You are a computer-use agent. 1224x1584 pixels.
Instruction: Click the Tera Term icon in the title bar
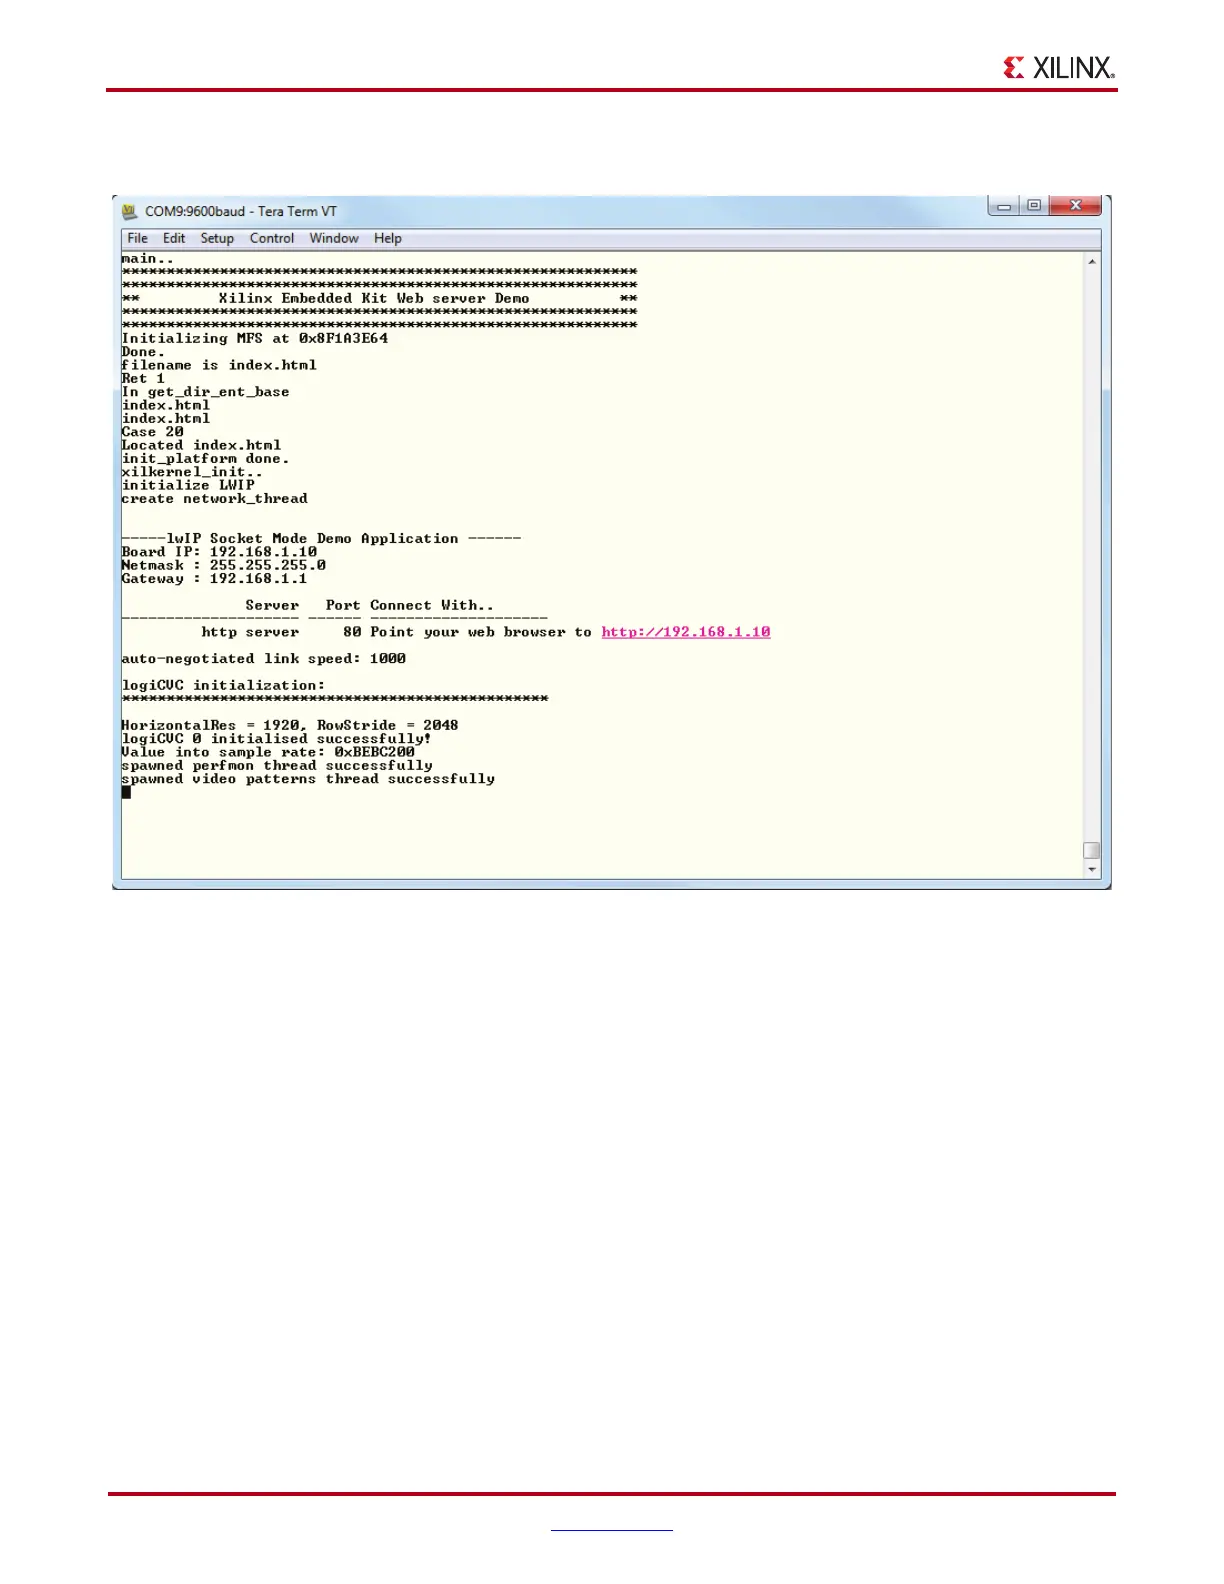(129, 212)
